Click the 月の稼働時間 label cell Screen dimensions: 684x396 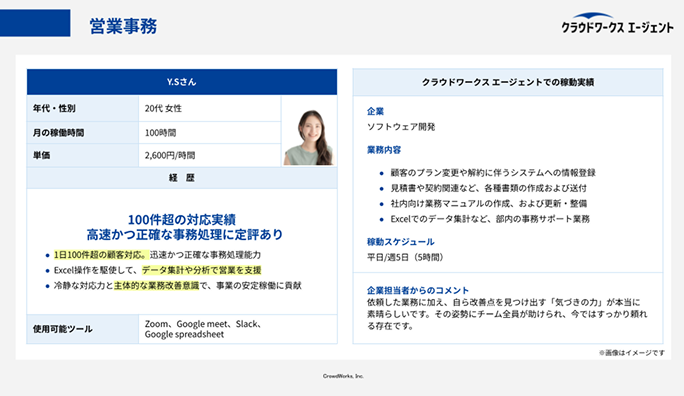tap(83, 133)
